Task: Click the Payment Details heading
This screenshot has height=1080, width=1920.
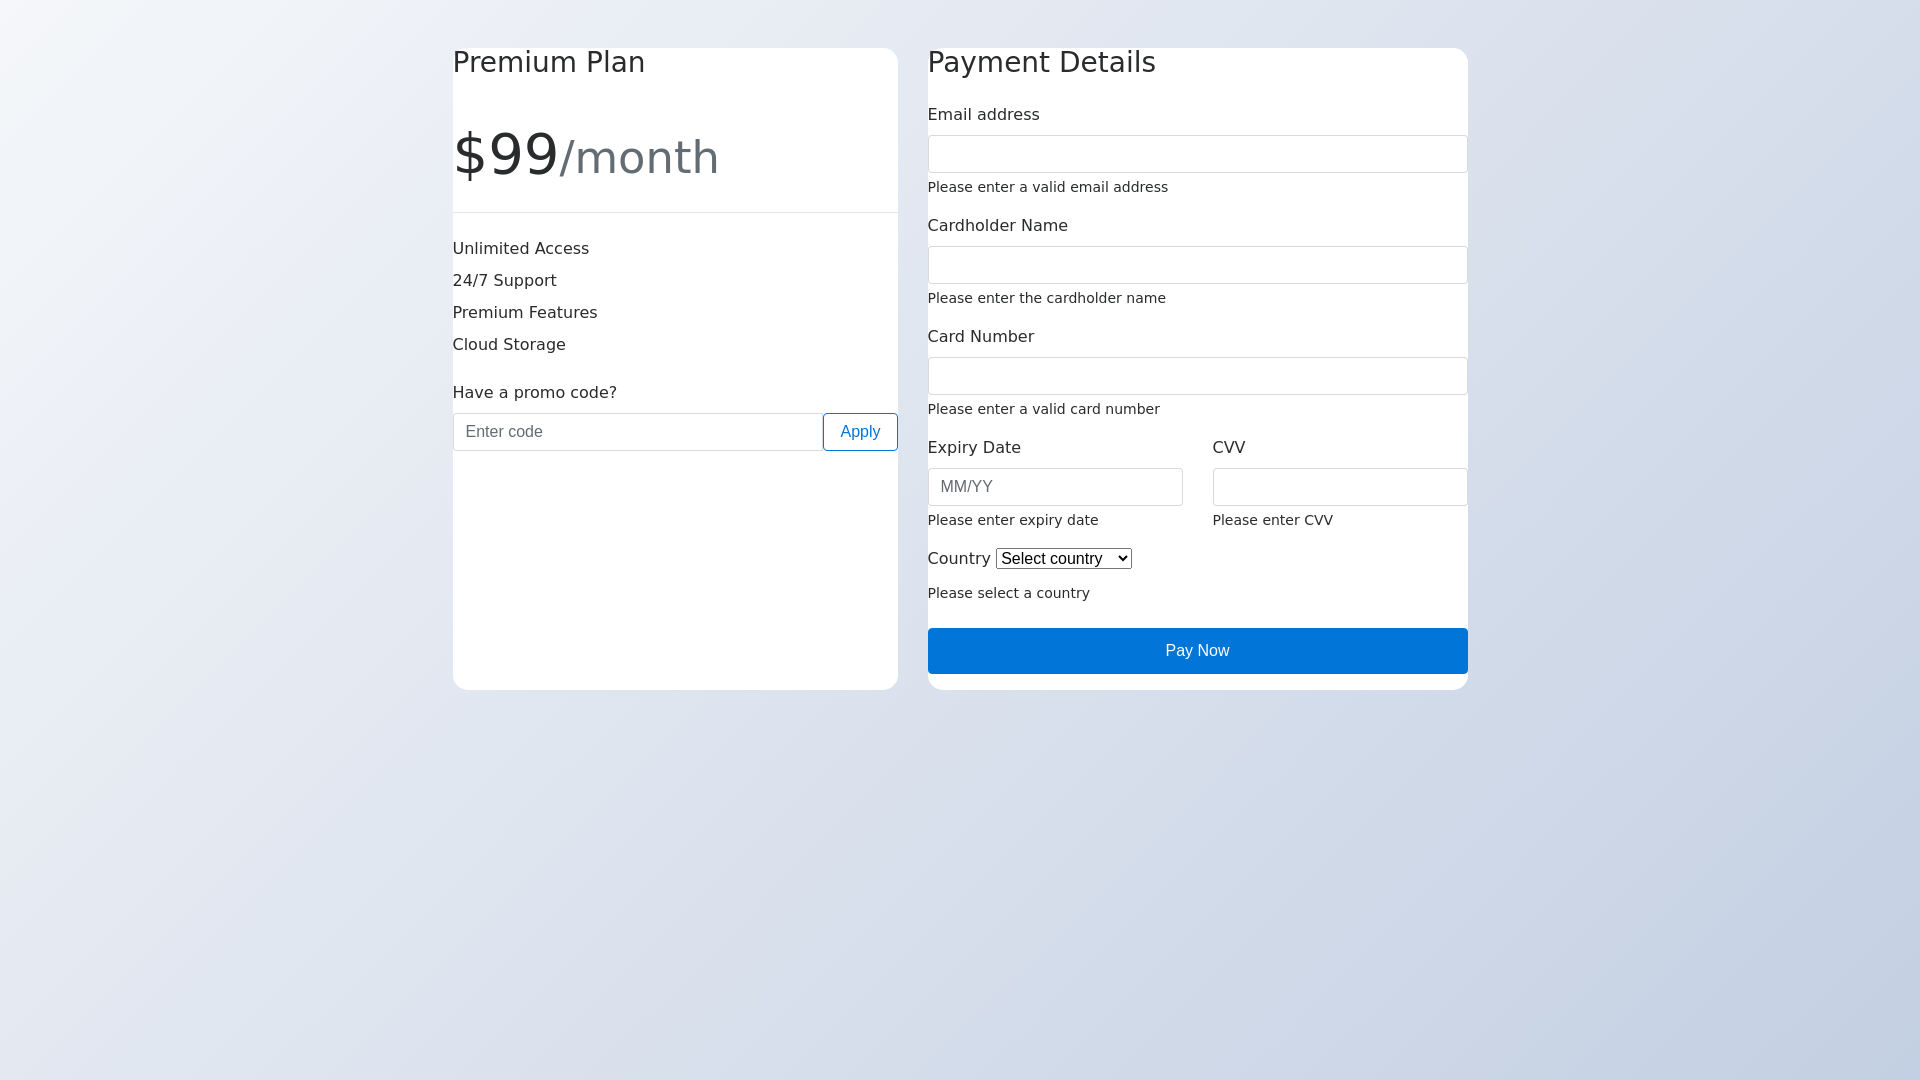Action: pyautogui.click(x=1041, y=62)
